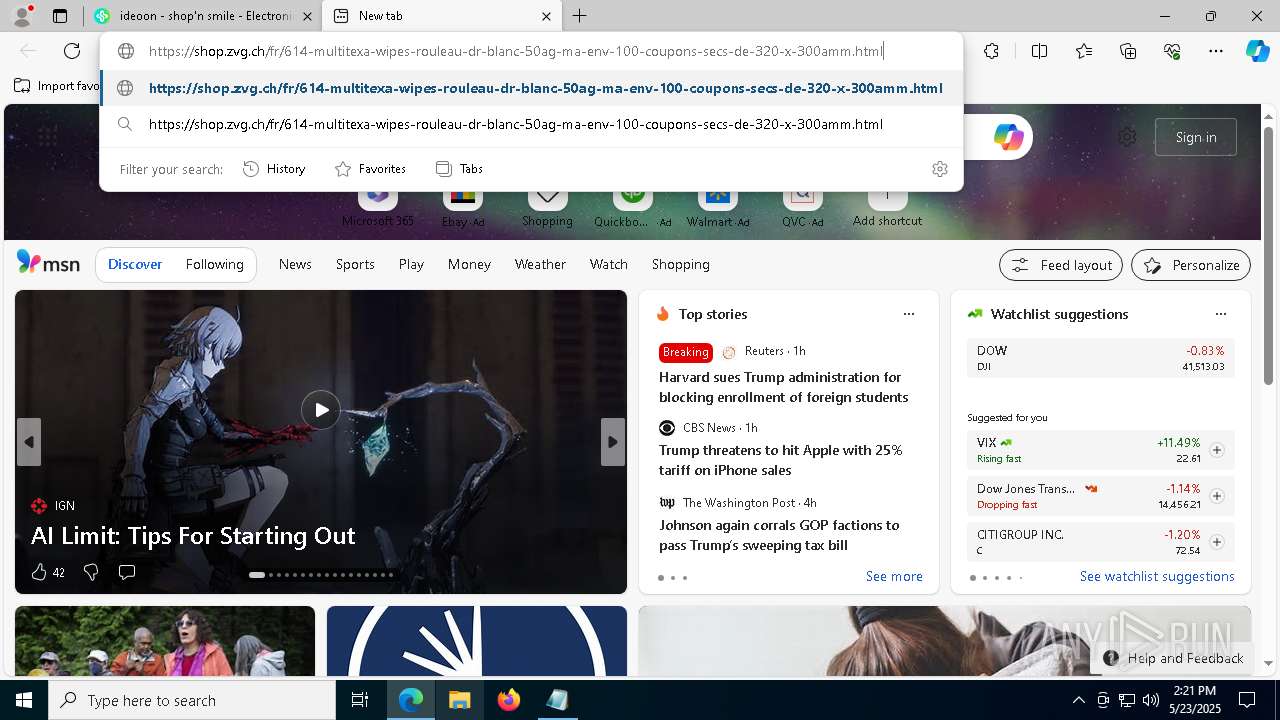This screenshot has width=1280, height=720.
Task: Open the Watch category
Action: tap(608, 264)
